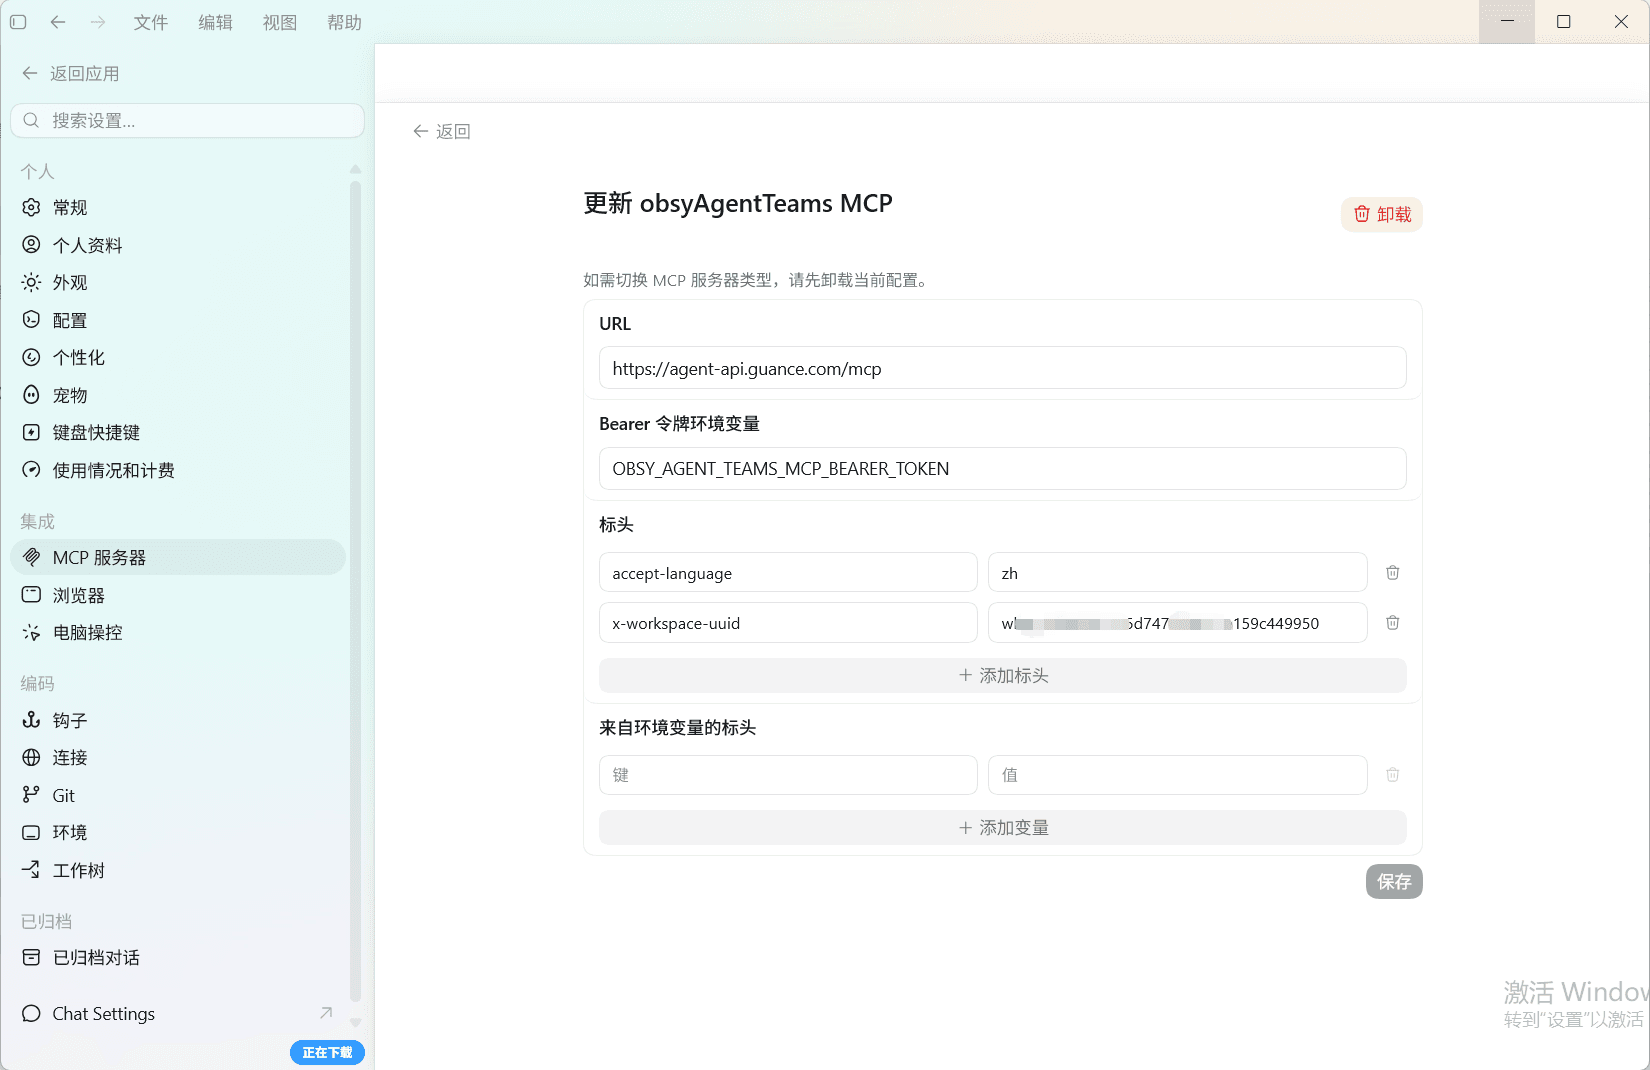Open 个人资料 profile icon

[x=31, y=245]
